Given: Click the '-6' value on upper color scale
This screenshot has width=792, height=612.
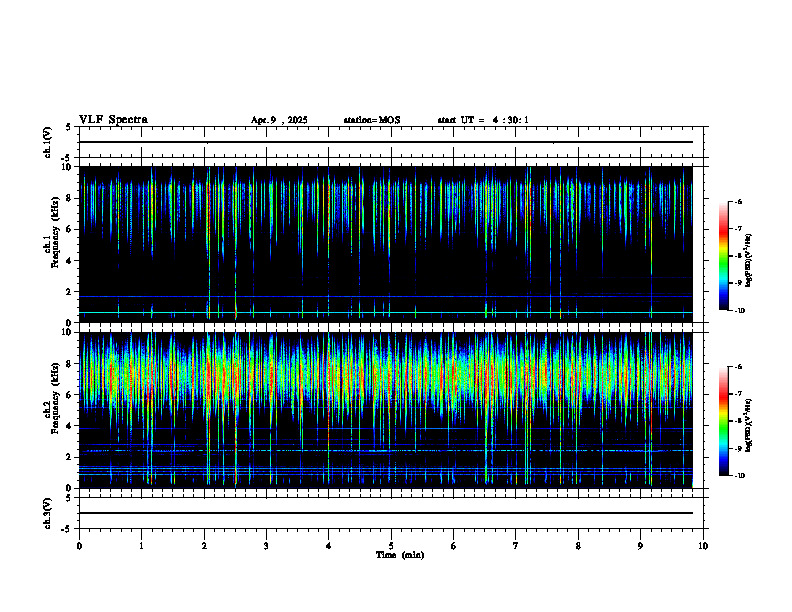Looking at the screenshot, I should coord(738,201).
